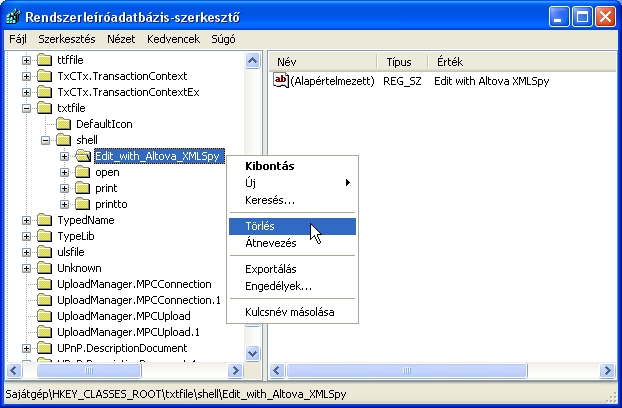Expand the open key node
The width and height of the screenshot is (622, 408).
click(x=65, y=172)
